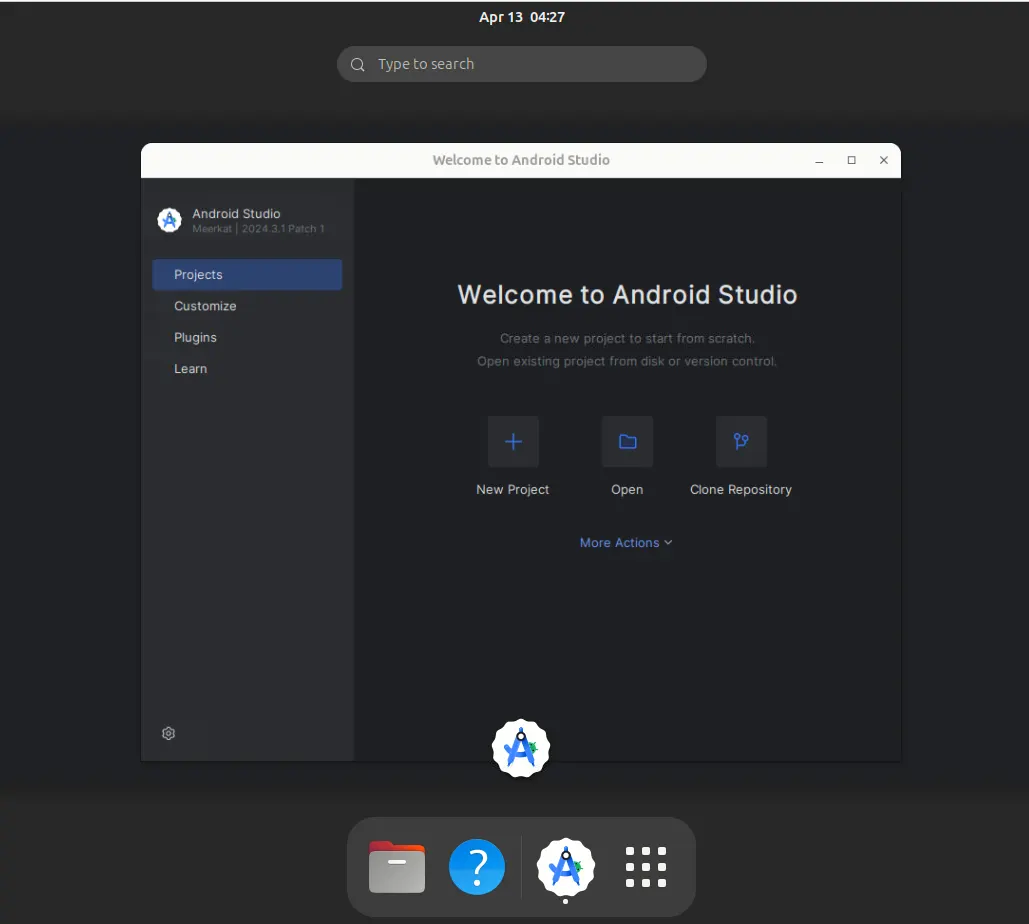Maximize the Welcome to Android Studio window

[x=852, y=161]
